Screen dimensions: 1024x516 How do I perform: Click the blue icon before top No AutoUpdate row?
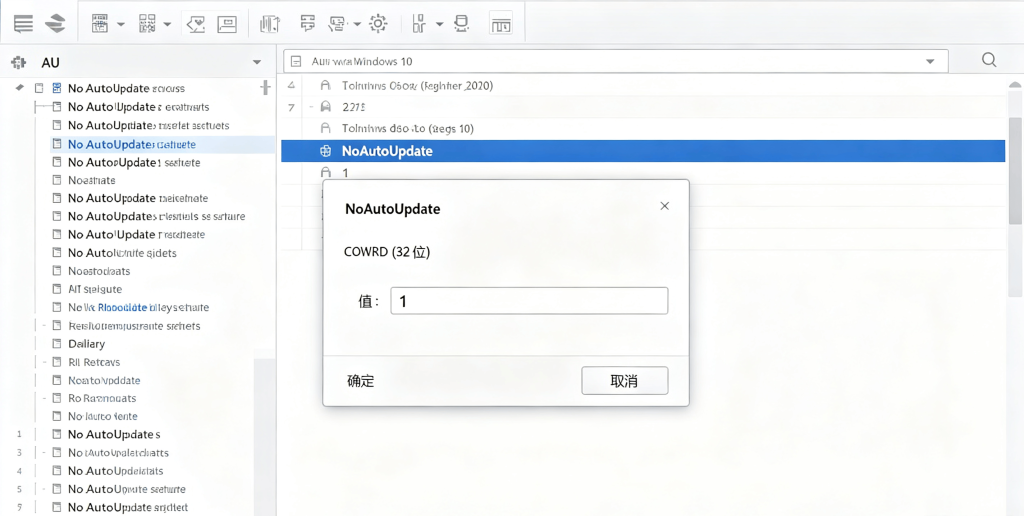tap(57, 88)
